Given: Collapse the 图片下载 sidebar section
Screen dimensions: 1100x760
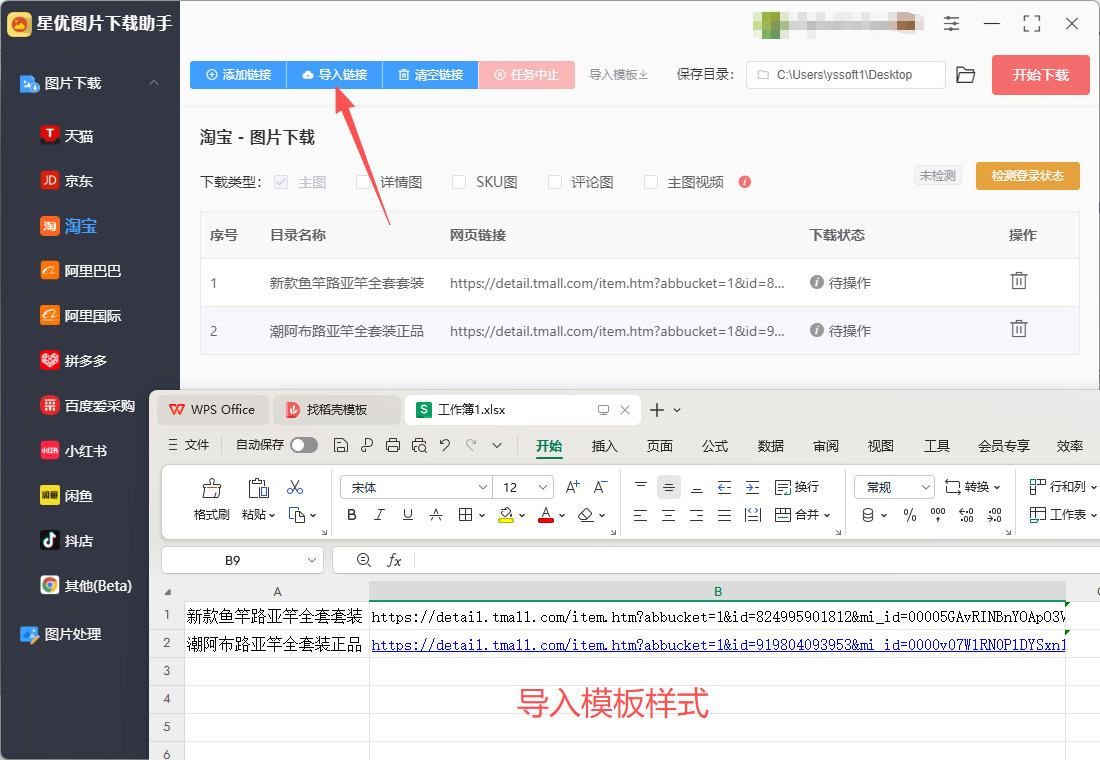Looking at the screenshot, I should pyautogui.click(x=154, y=83).
